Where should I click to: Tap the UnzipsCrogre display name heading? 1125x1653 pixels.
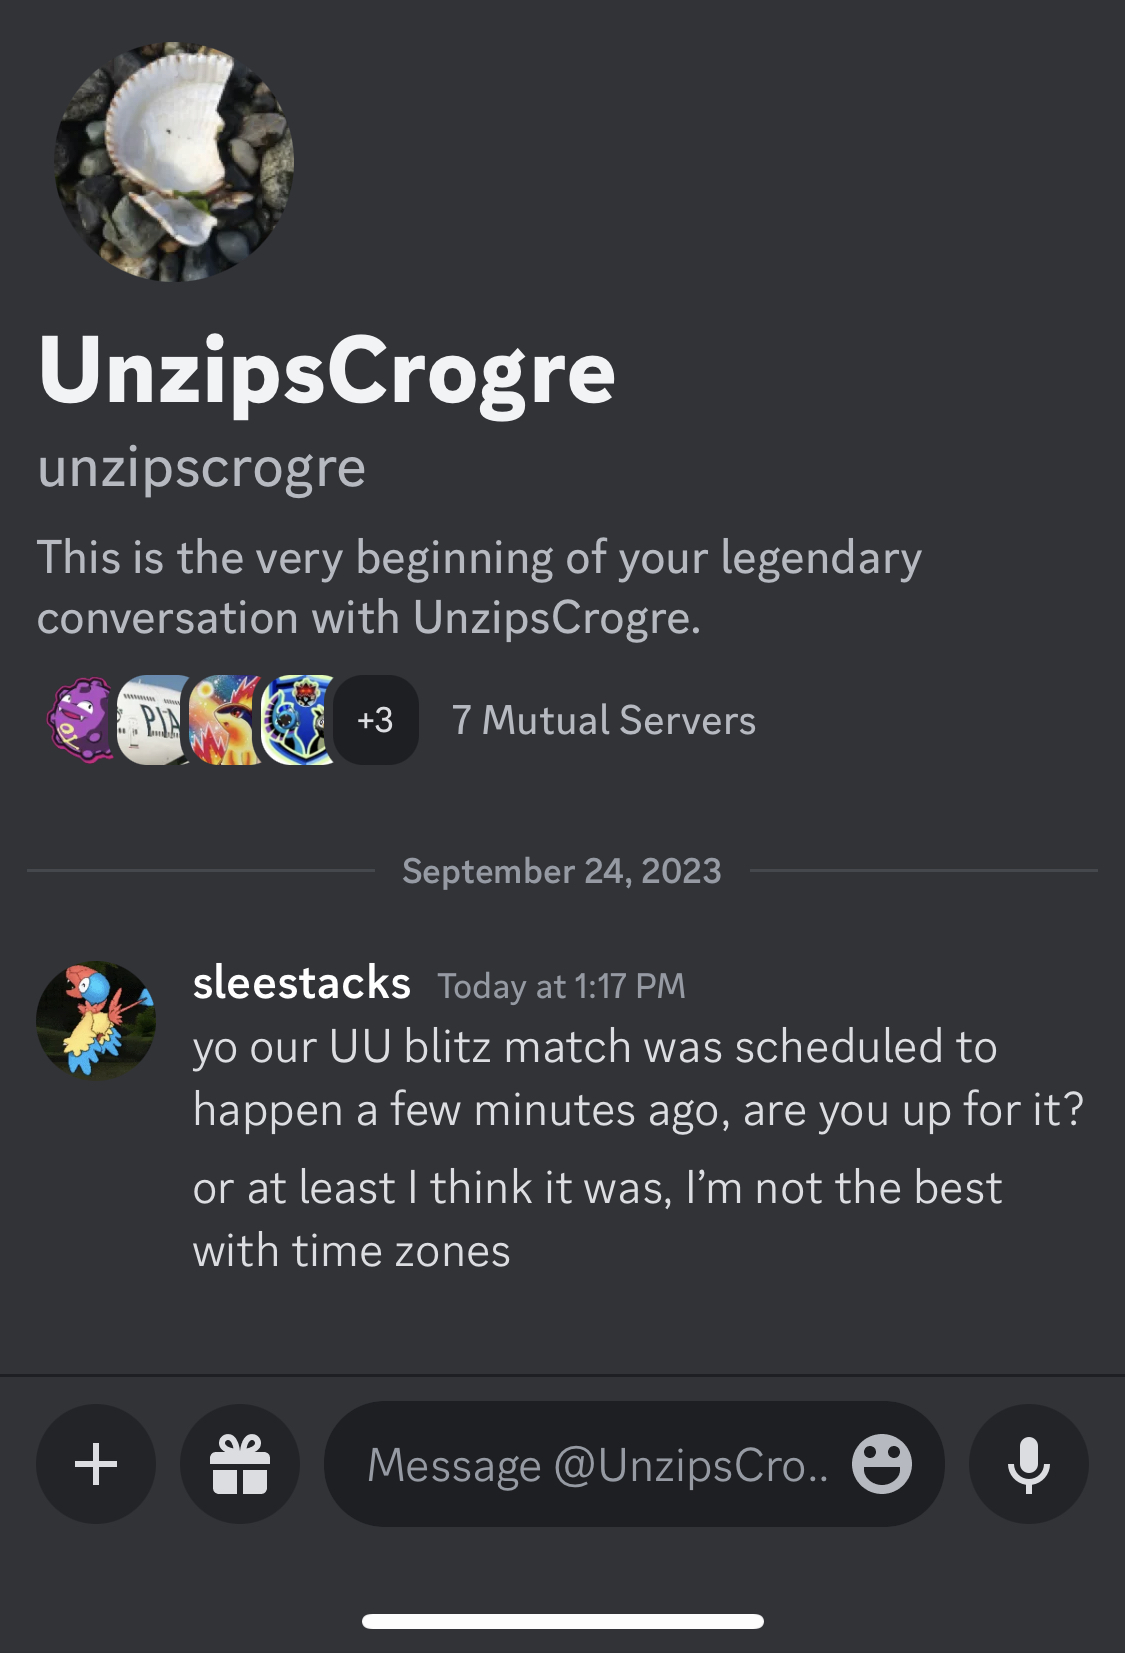(326, 372)
